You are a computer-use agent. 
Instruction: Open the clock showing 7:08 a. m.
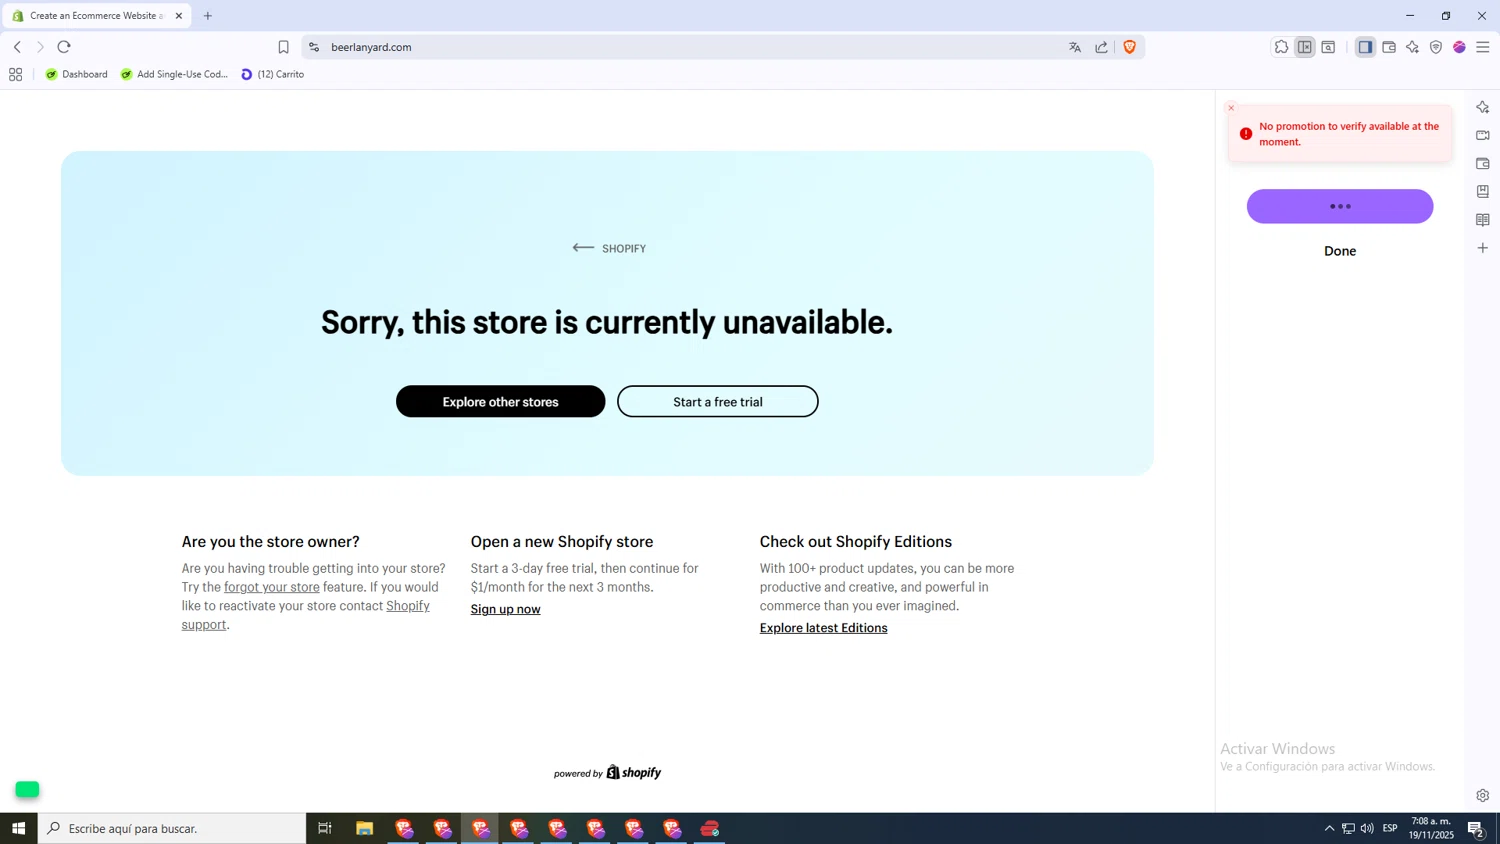(x=1431, y=828)
